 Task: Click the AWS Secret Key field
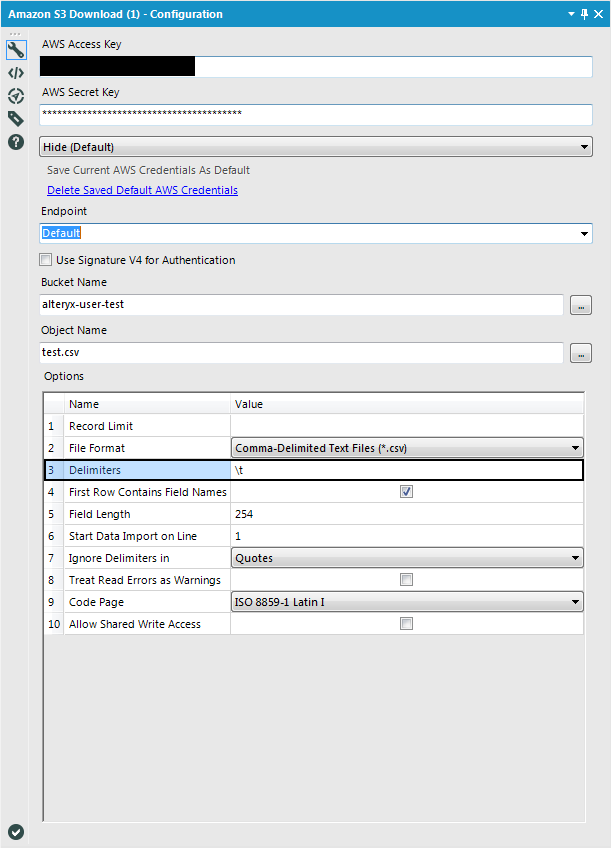(316, 114)
